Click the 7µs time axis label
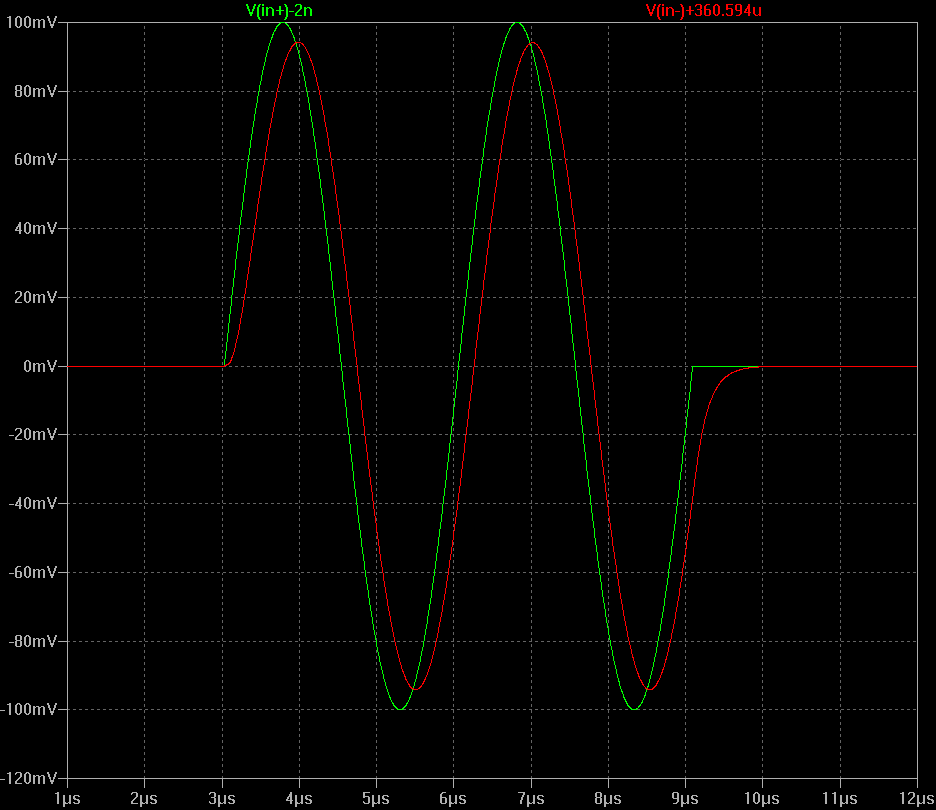This screenshot has height=810, width=936. coord(531,799)
